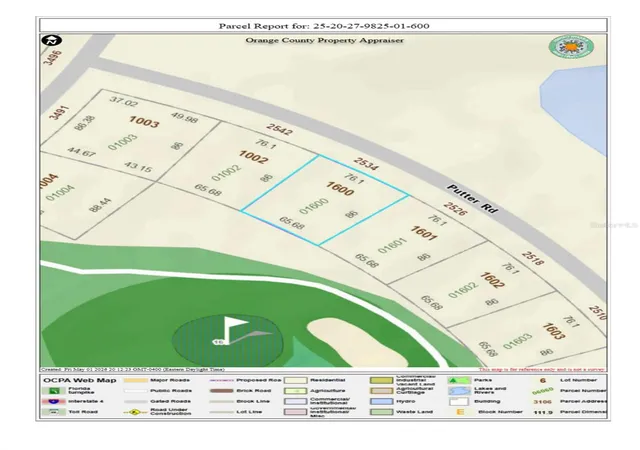The width and height of the screenshot is (640, 450).
Task: Click parcel number 01002 label
Action: click(x=226, y=173)
